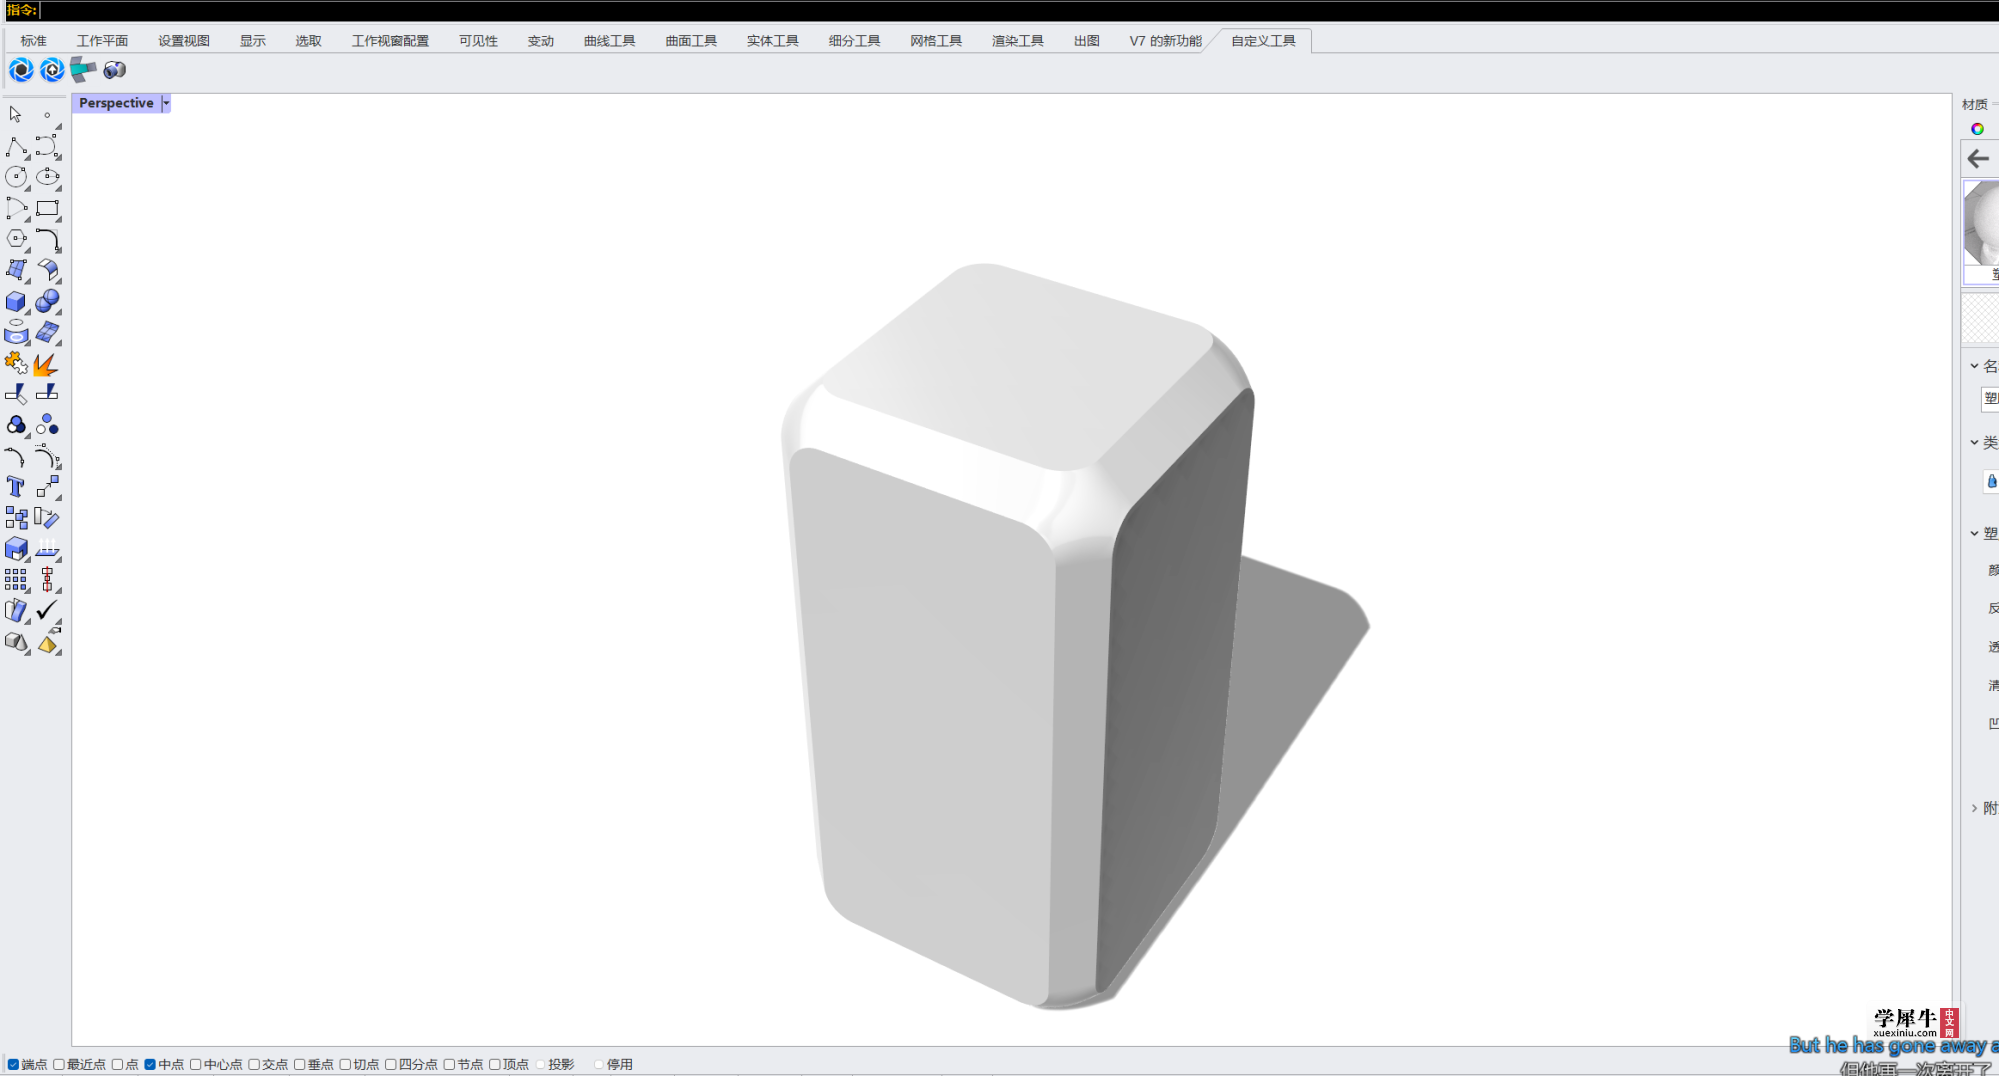Screen dimensions: 1999x1076
Task: Click the puzzle-piece join tool
Action: tap(16, 363)
